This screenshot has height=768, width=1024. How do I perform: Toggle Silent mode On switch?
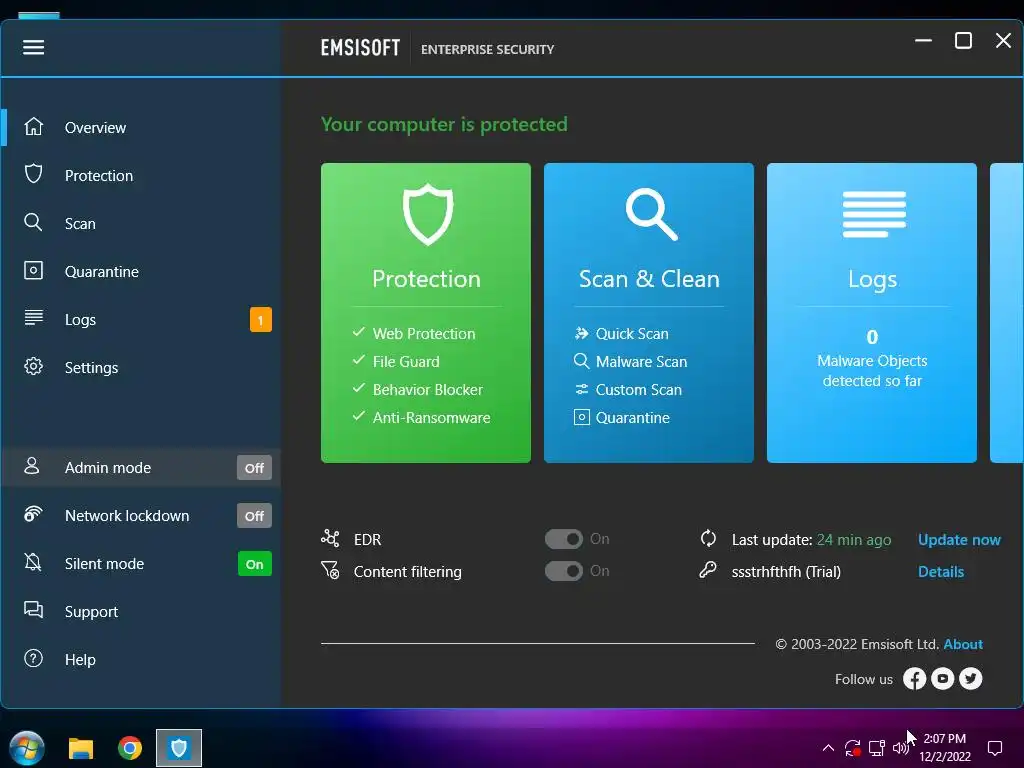[x=254, y=564]
